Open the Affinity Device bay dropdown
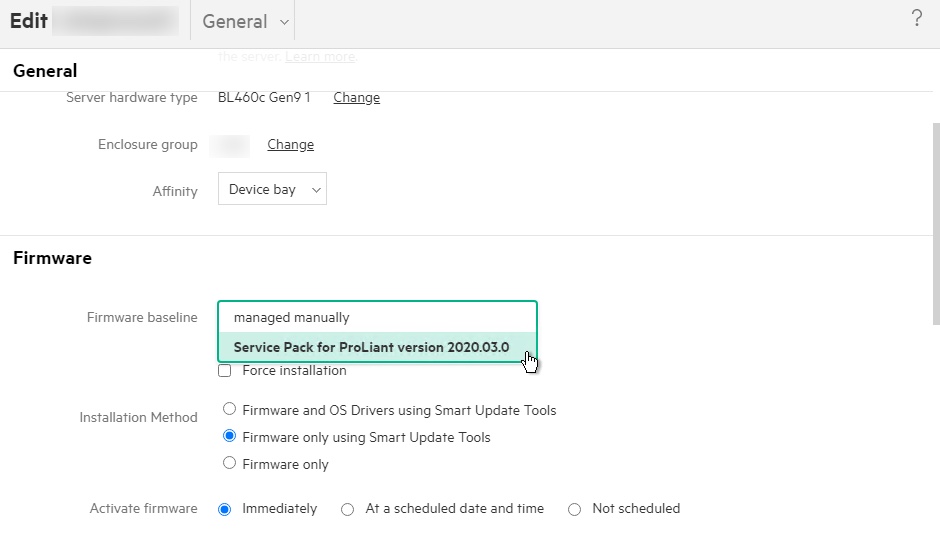 click(272, 189)
